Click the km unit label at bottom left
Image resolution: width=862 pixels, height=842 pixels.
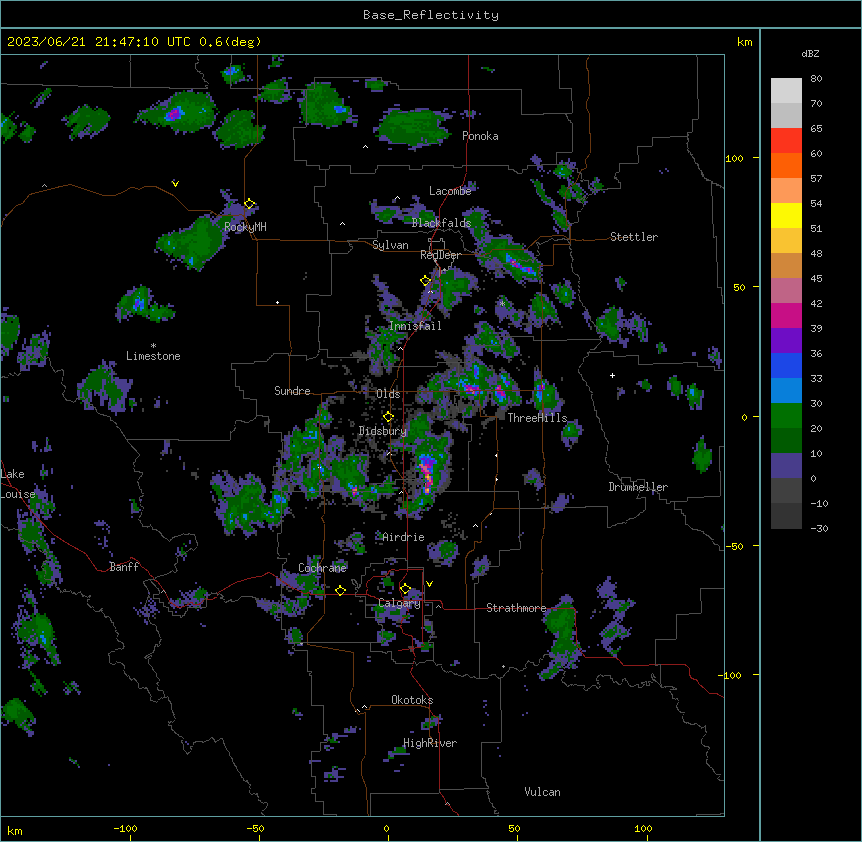pos(15,831)
